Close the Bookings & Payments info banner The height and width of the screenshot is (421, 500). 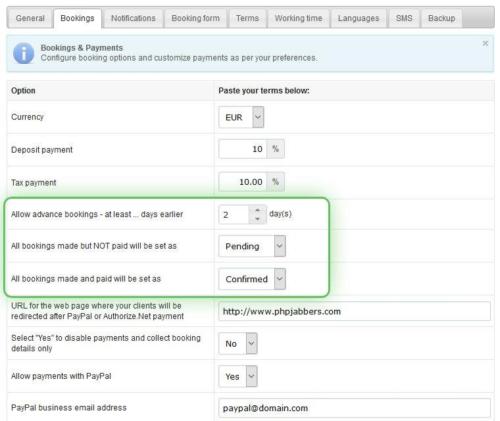click(485, 43)
